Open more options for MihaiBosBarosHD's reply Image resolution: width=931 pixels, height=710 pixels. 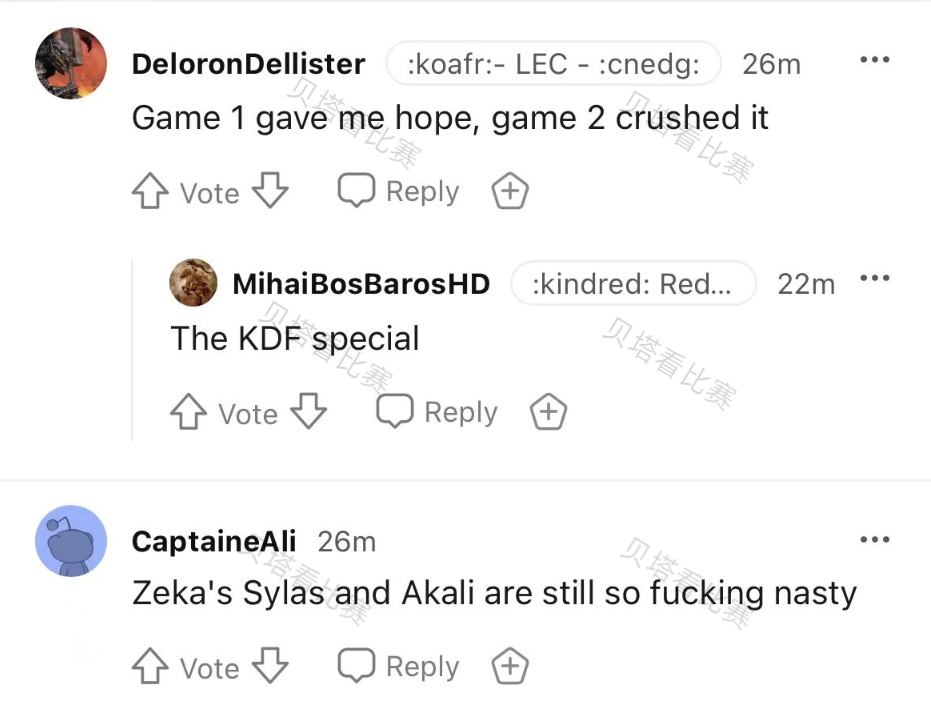pos(874,280)
